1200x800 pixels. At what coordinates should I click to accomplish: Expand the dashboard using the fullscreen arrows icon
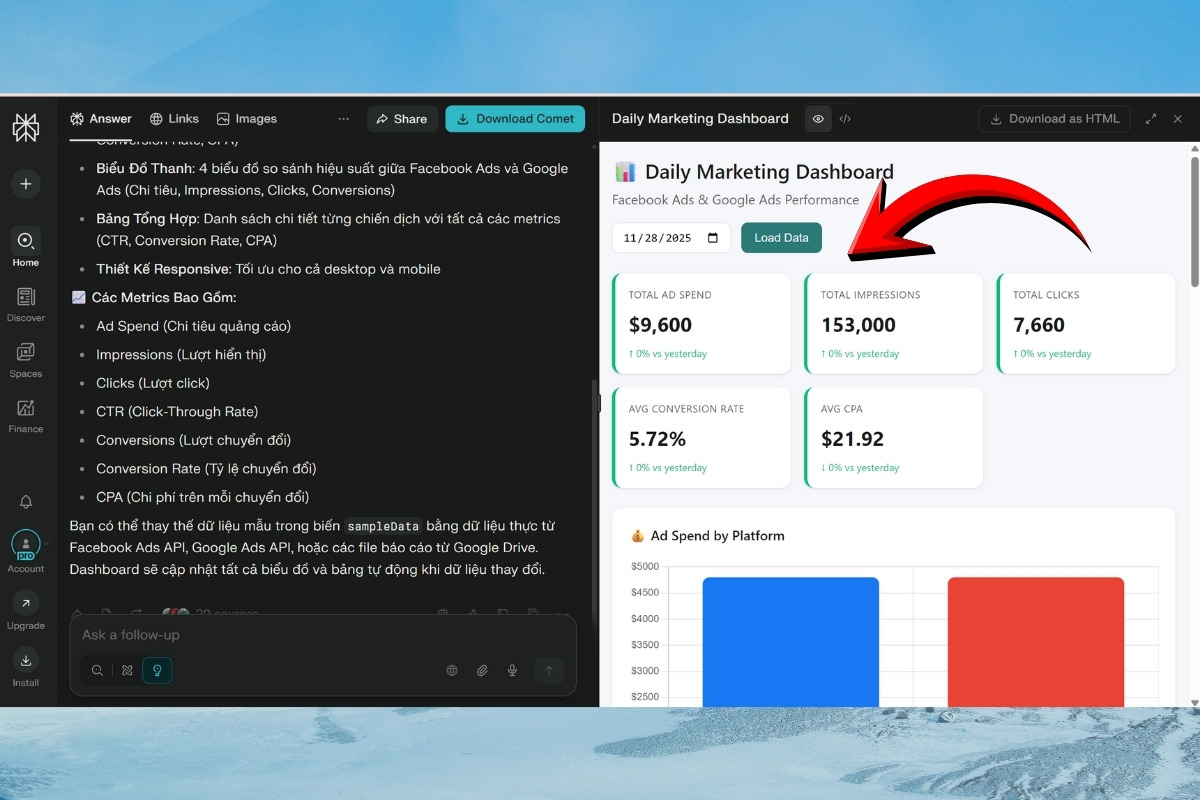click(1150, 118)
